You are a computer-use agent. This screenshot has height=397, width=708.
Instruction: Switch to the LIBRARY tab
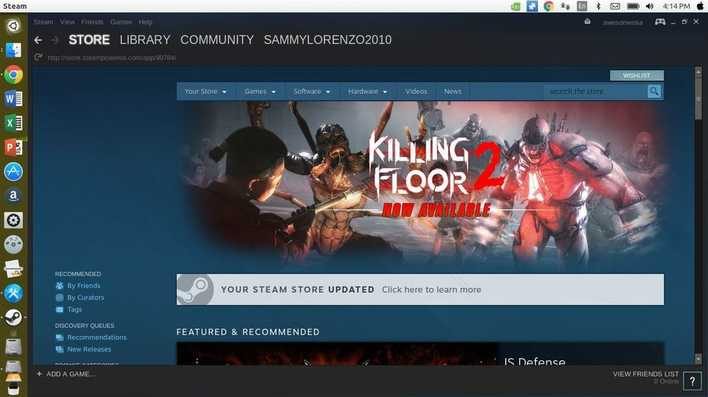point(145,40)
